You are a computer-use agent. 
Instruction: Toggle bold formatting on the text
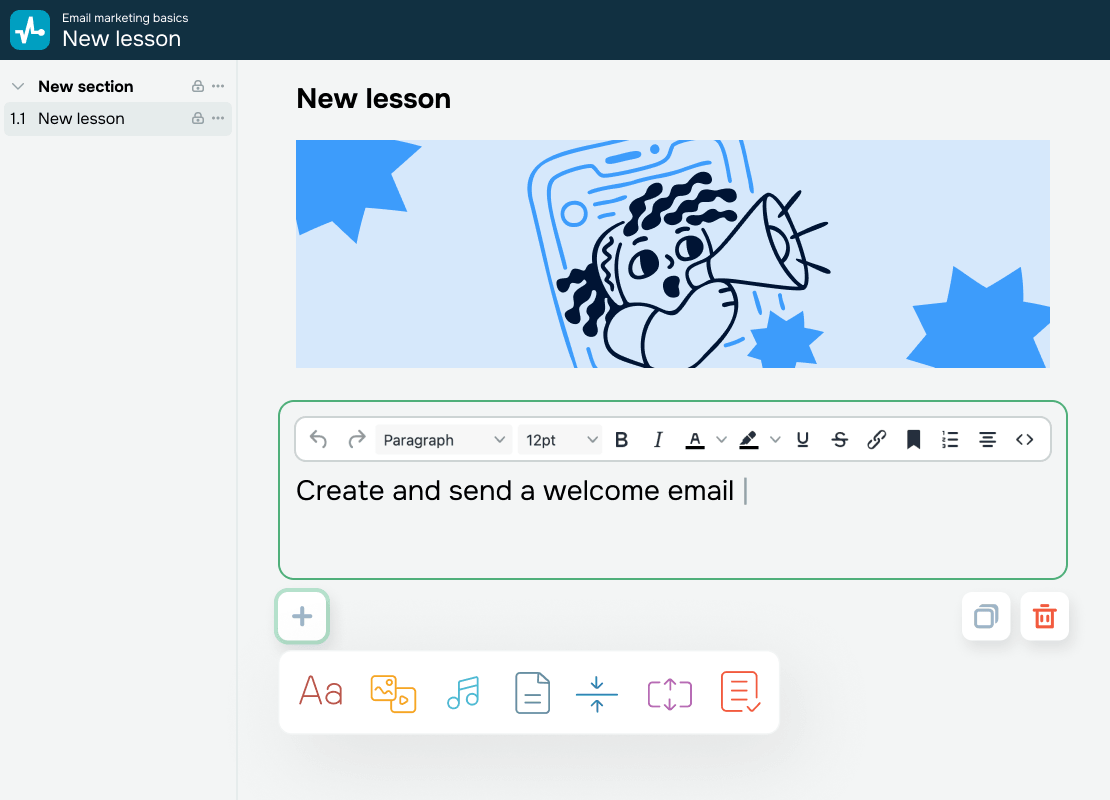pyautogui.click(x=622, y=439)
